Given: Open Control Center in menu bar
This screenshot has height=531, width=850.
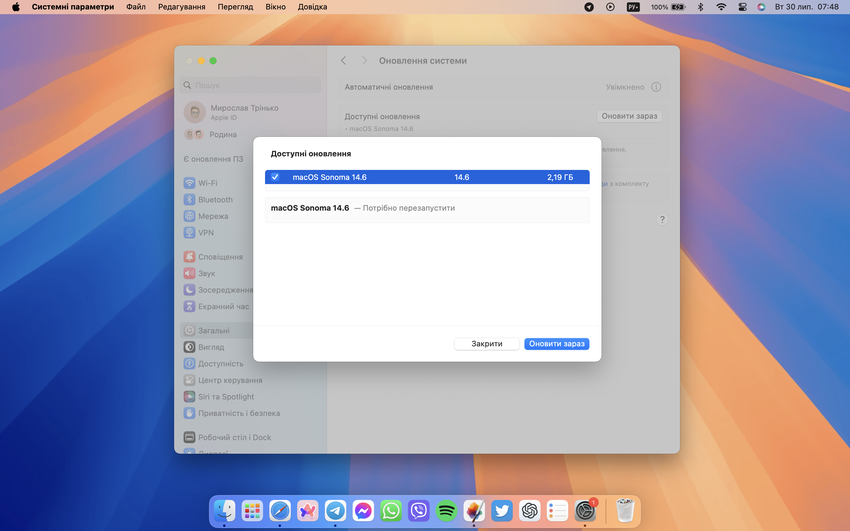Looking at the screenshot, I should 741,7.
